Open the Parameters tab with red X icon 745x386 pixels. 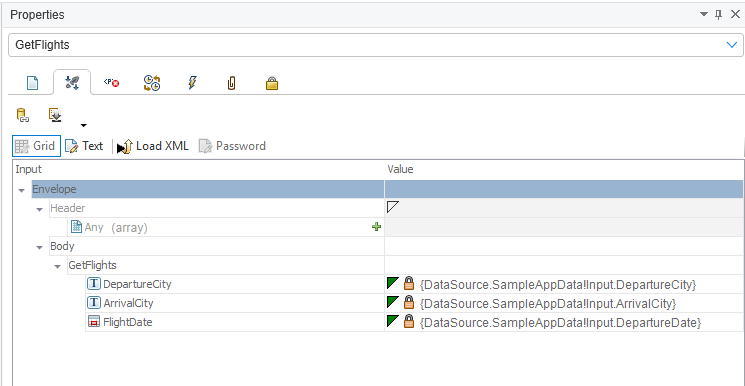[111, 83]
